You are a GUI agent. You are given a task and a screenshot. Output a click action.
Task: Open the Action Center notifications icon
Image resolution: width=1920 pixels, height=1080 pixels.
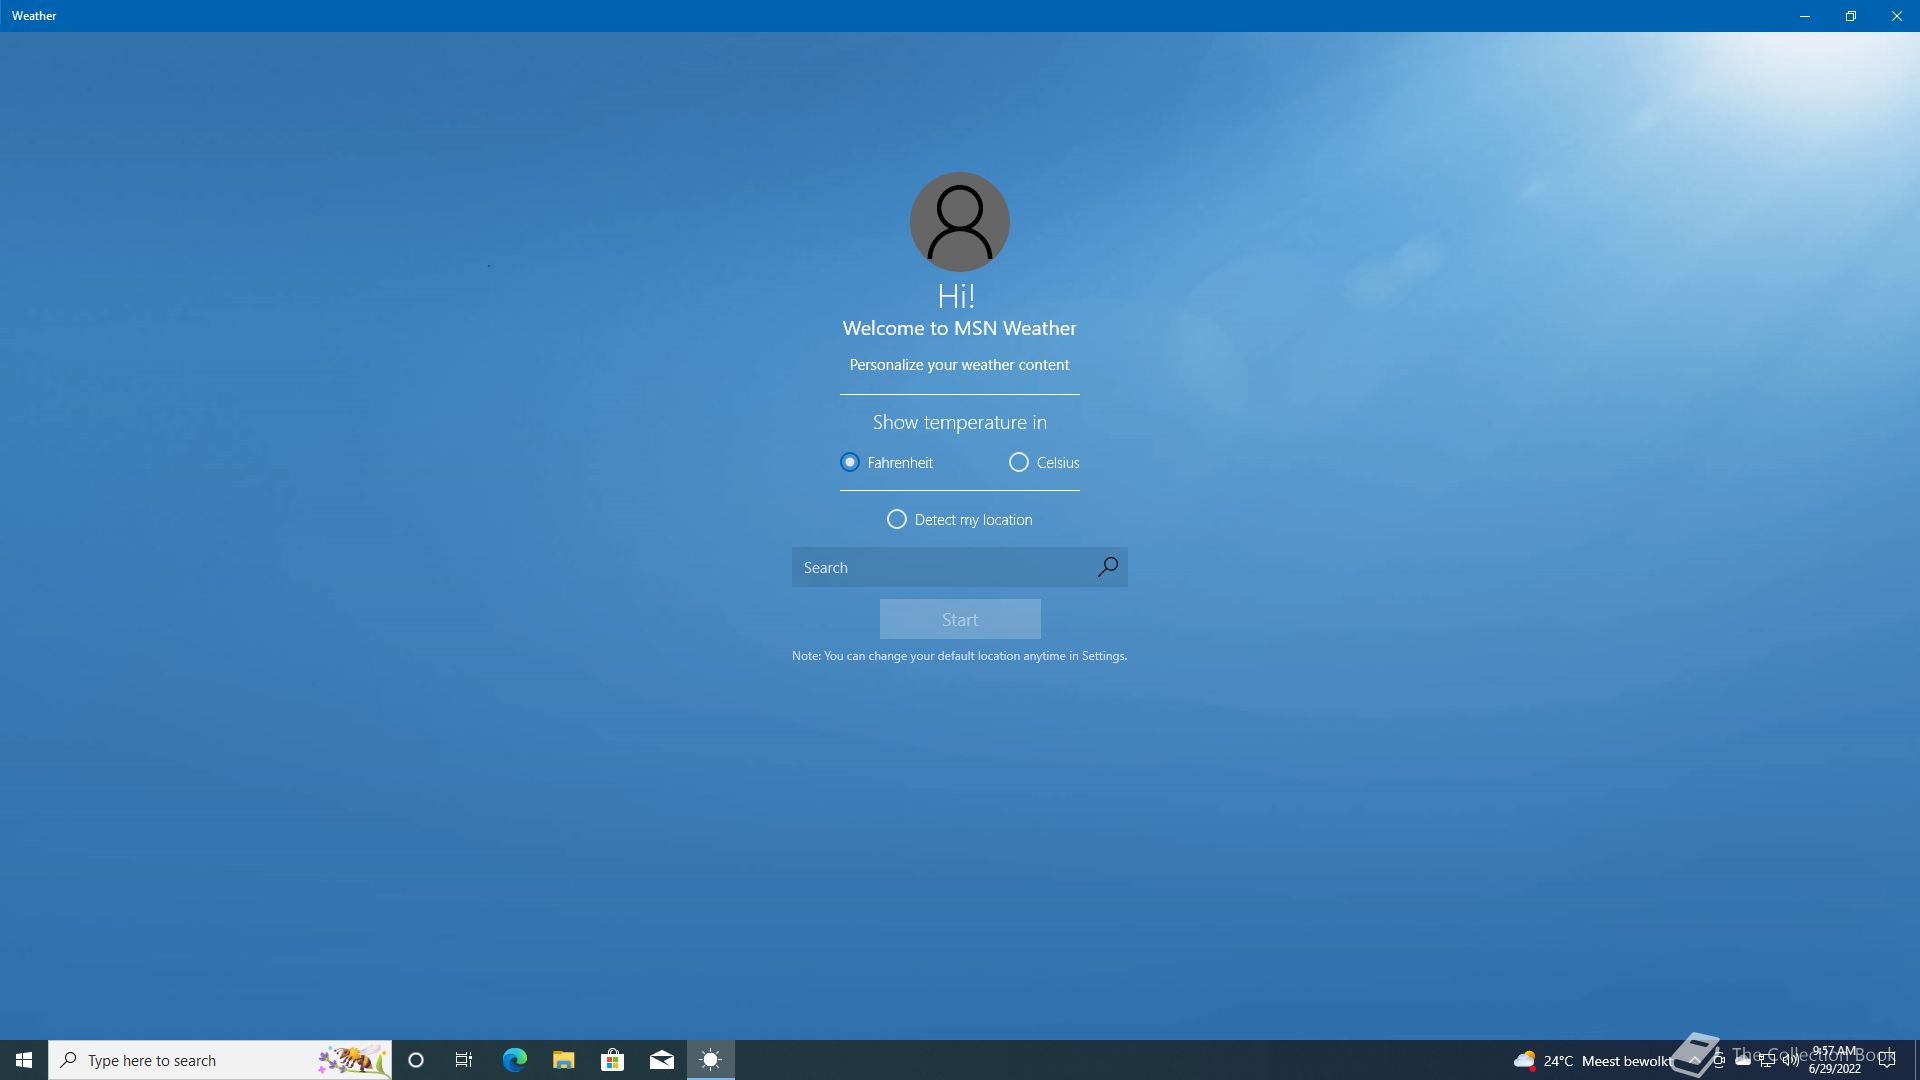click(x=1887, y=1060)
